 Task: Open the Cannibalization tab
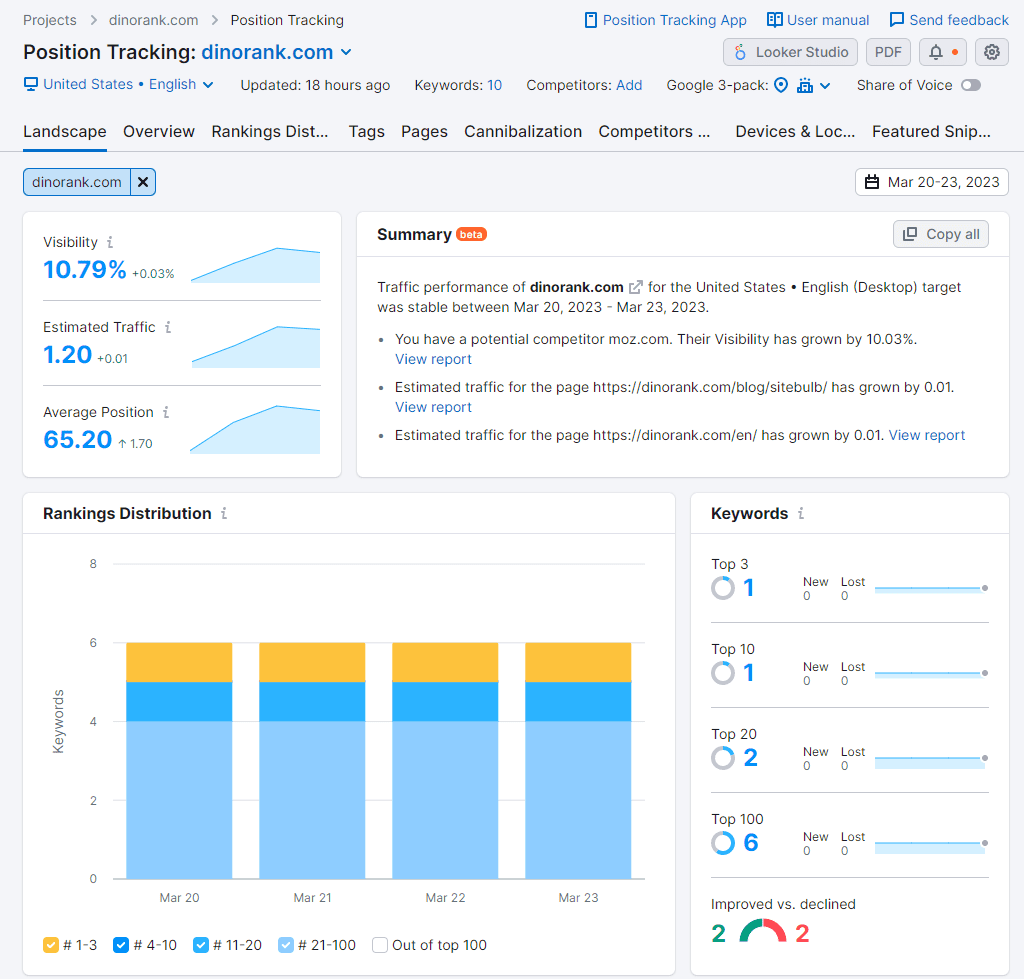tap(523, 131)
